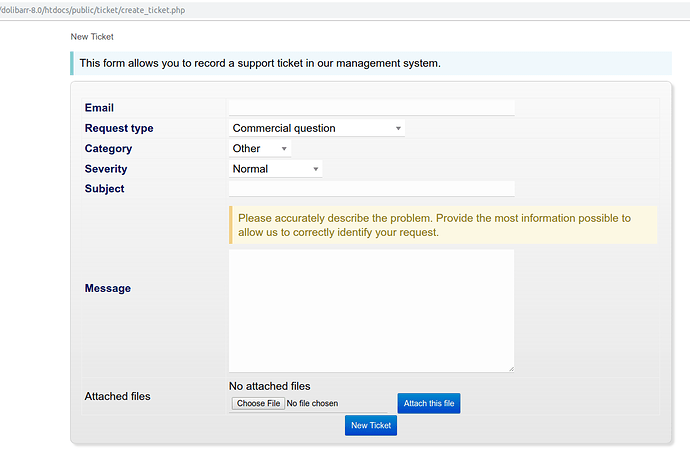Click the blue support ticket info banner
Viewport: 690px width, 468px height.
pyautogui.click(x=371, y=63)
